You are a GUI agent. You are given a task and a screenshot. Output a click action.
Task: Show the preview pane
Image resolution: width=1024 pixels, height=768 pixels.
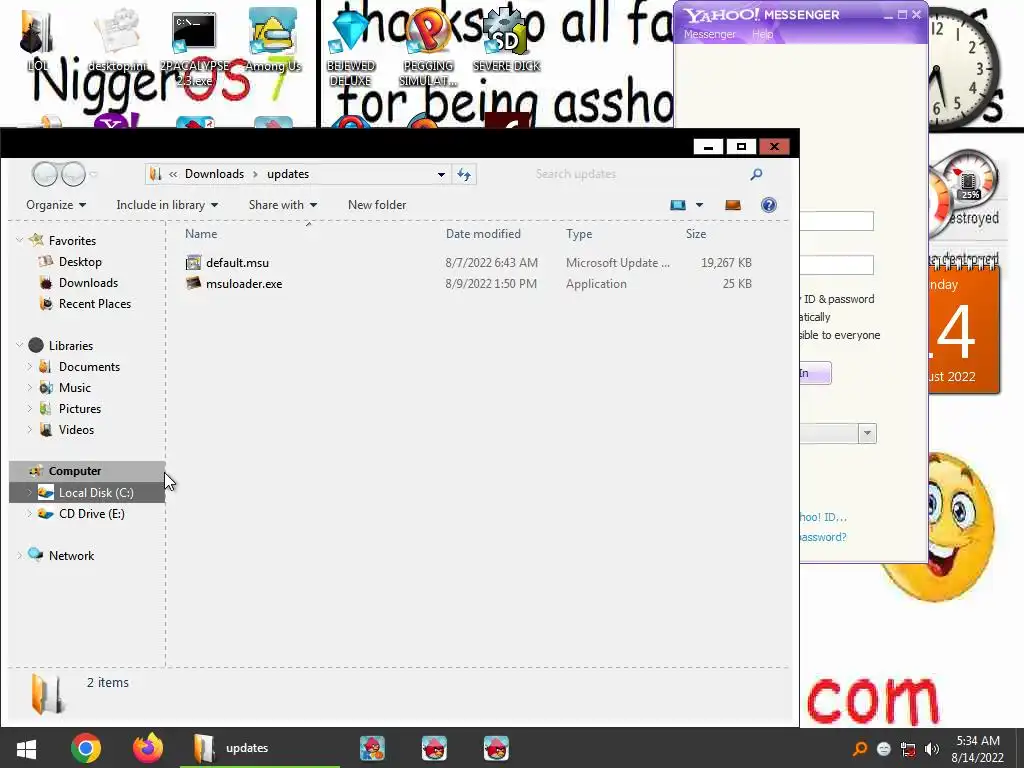coord(733,205)
